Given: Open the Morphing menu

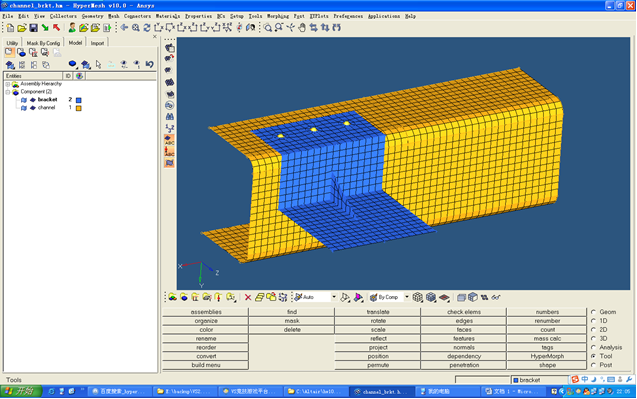Looking at the screenshot, I should click(278, 16).
